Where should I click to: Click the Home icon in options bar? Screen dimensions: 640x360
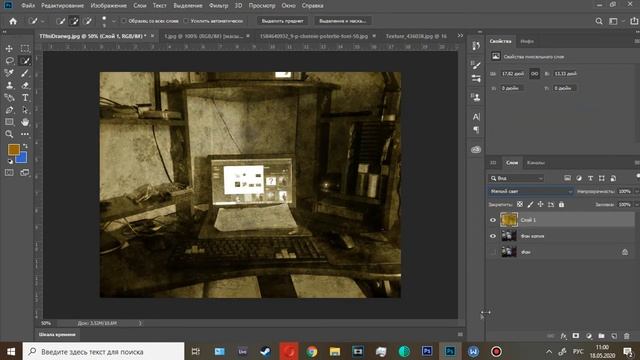coord(13,21)
